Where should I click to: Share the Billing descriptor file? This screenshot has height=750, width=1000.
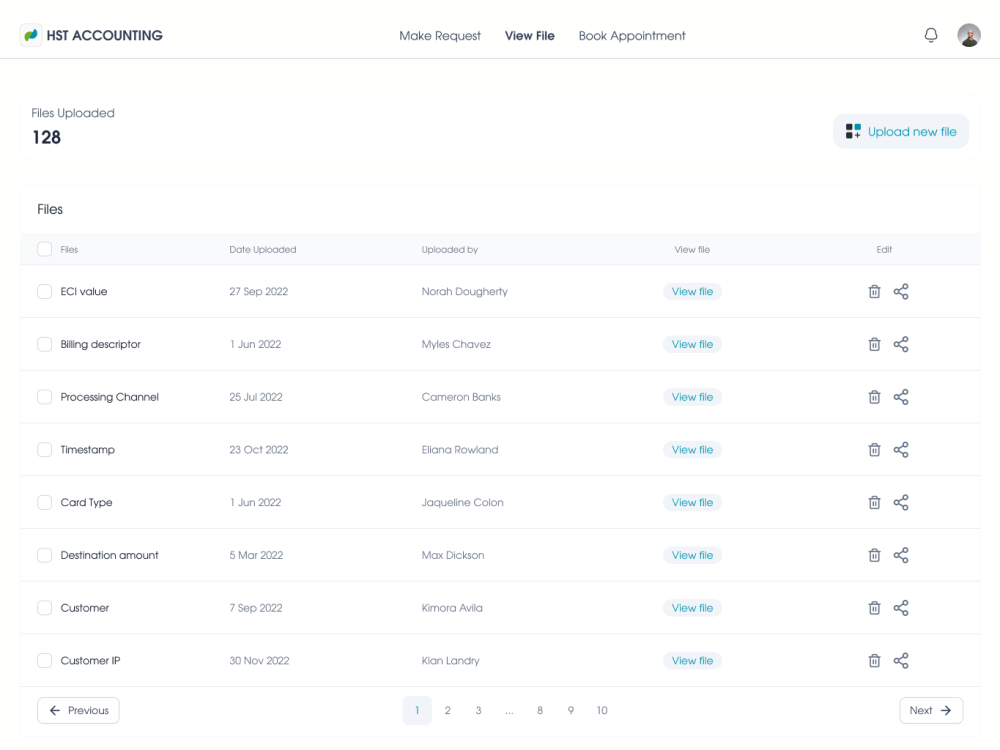click(x=901, y=344)
